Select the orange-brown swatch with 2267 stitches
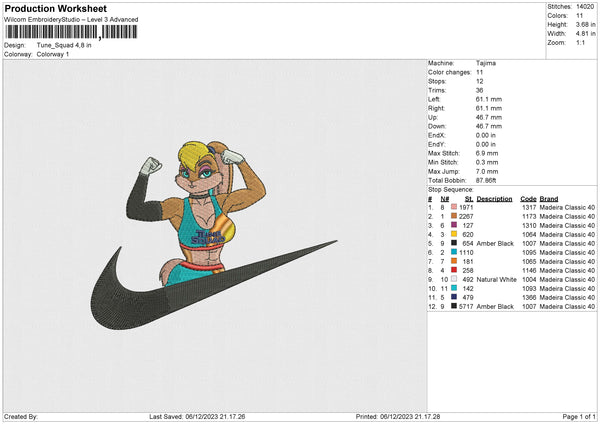This screenshot has height=424, width=600. tap(454, 216)
